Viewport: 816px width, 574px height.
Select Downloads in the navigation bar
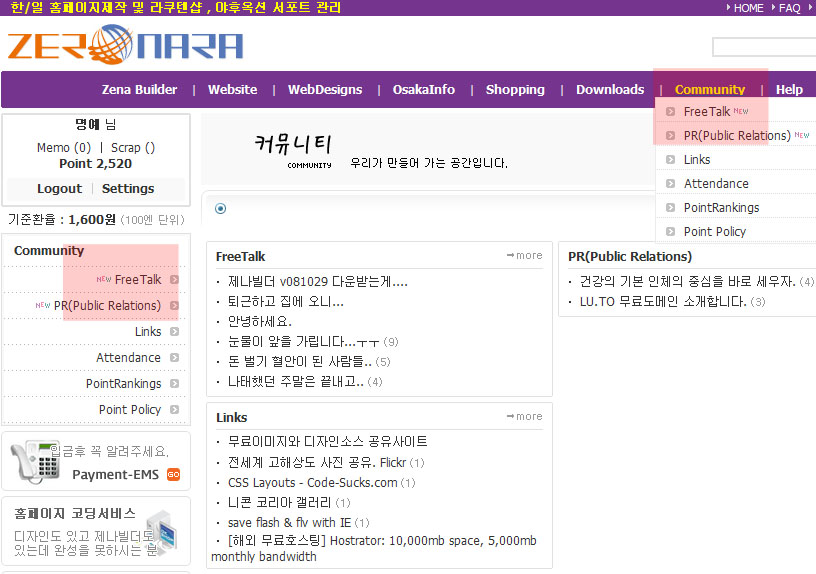pyautogui.click(x=610, y=89)
